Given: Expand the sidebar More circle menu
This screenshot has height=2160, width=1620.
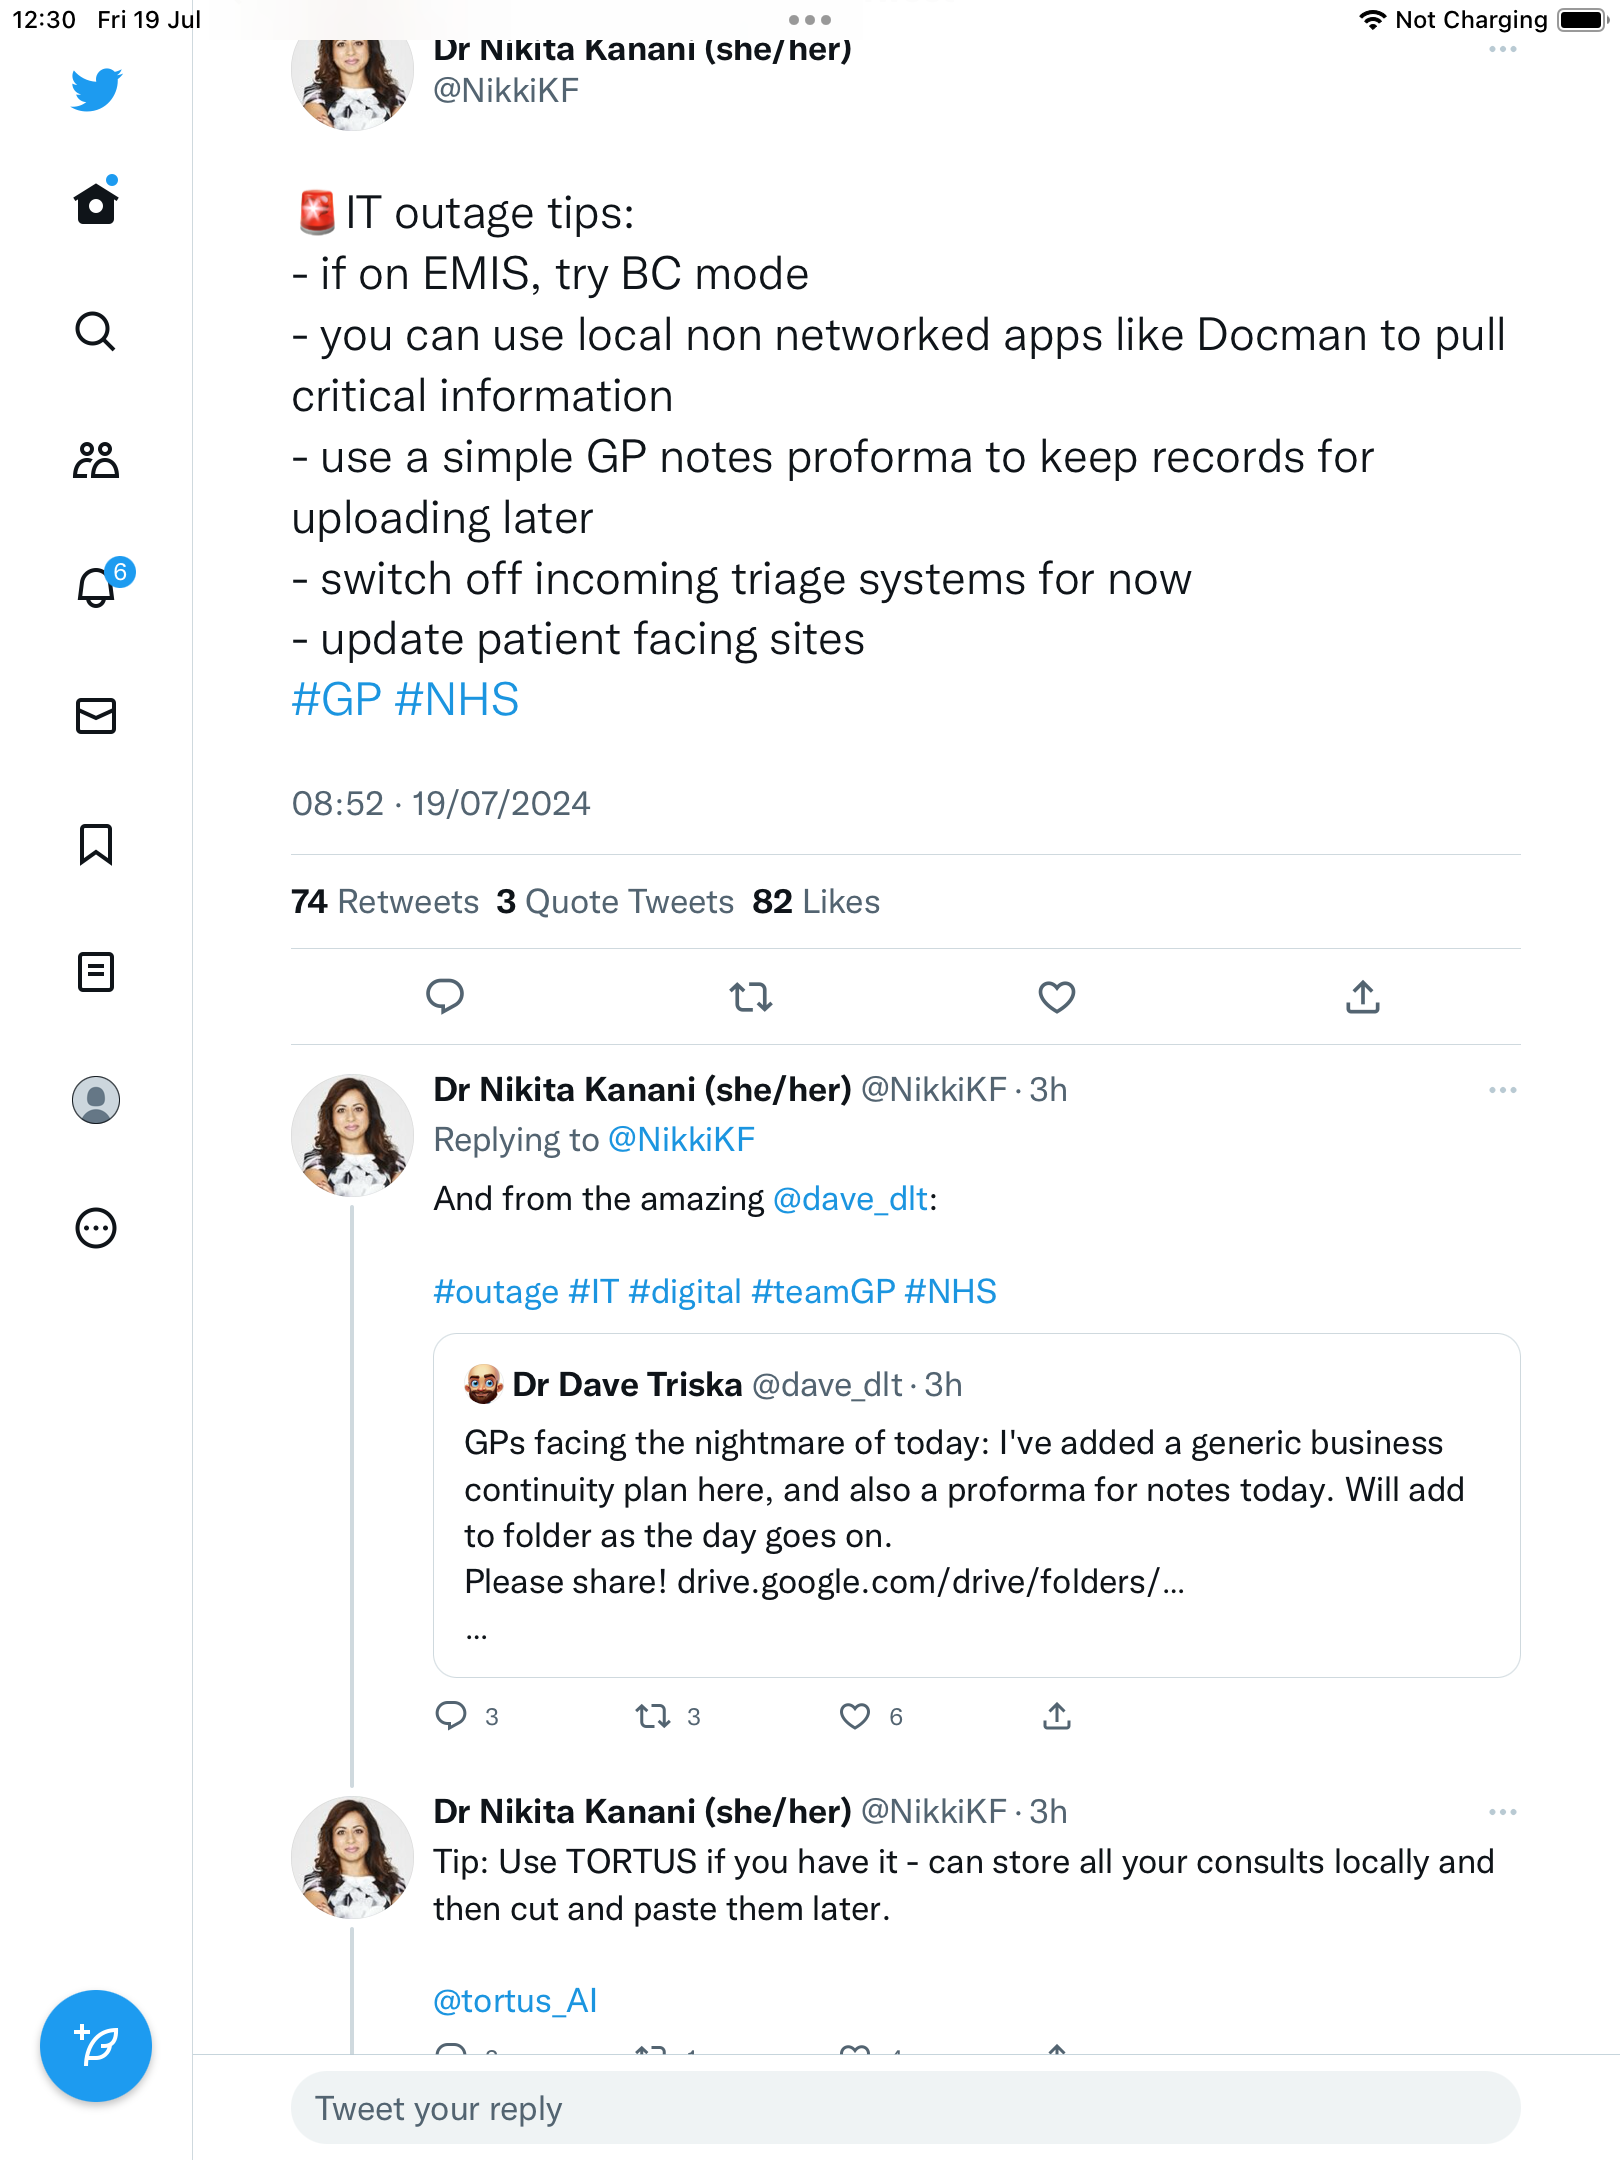Looking at the screenshot, I should click(x=96, y=1228).
